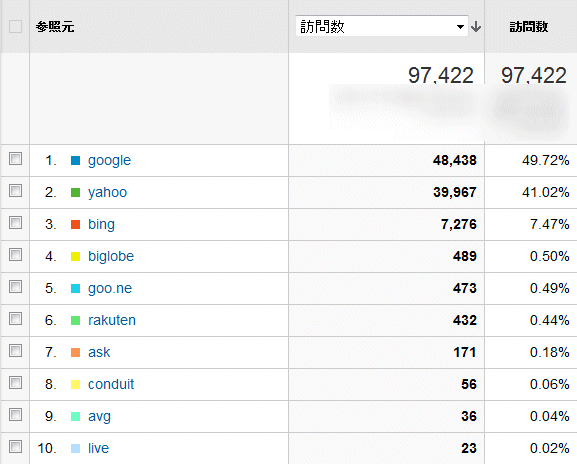Toggle the select-all checkbox in header
The image size is (577, 464).
pyautogui.click(x=15, y=26)
